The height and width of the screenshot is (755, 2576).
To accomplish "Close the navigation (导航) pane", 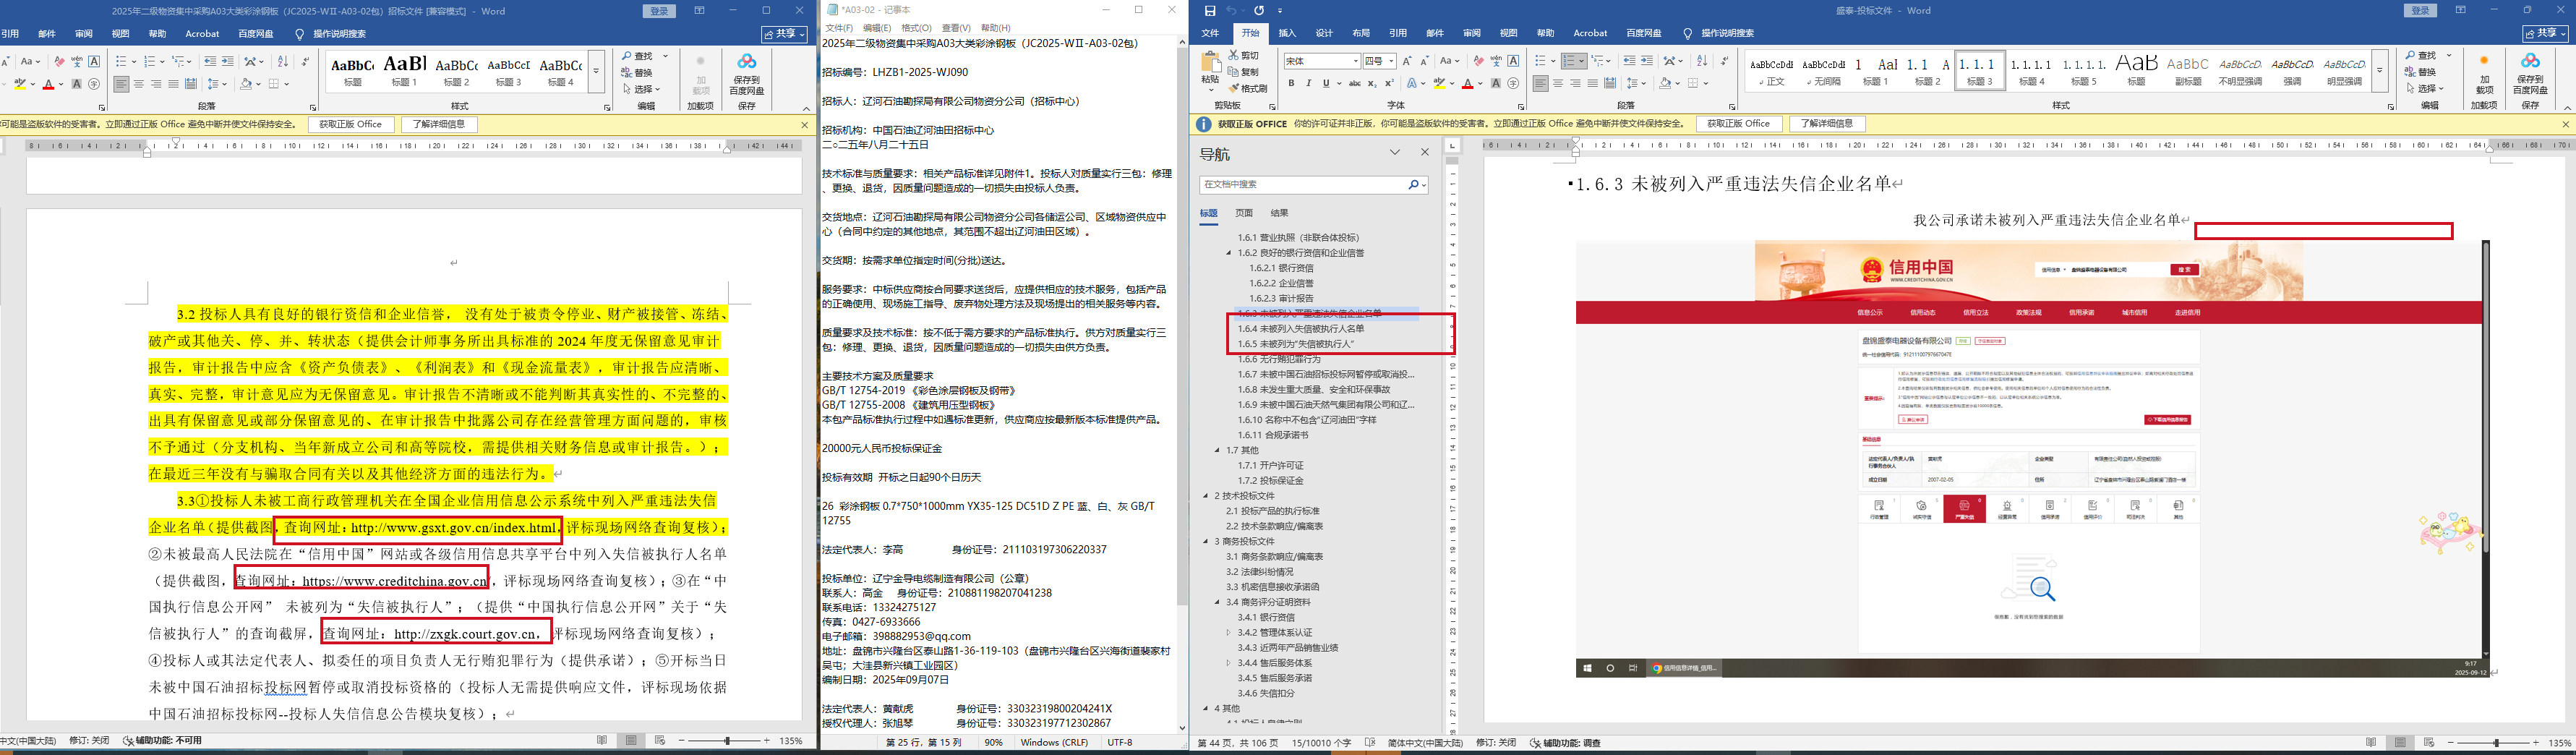I will click(x=1425, y=152).
